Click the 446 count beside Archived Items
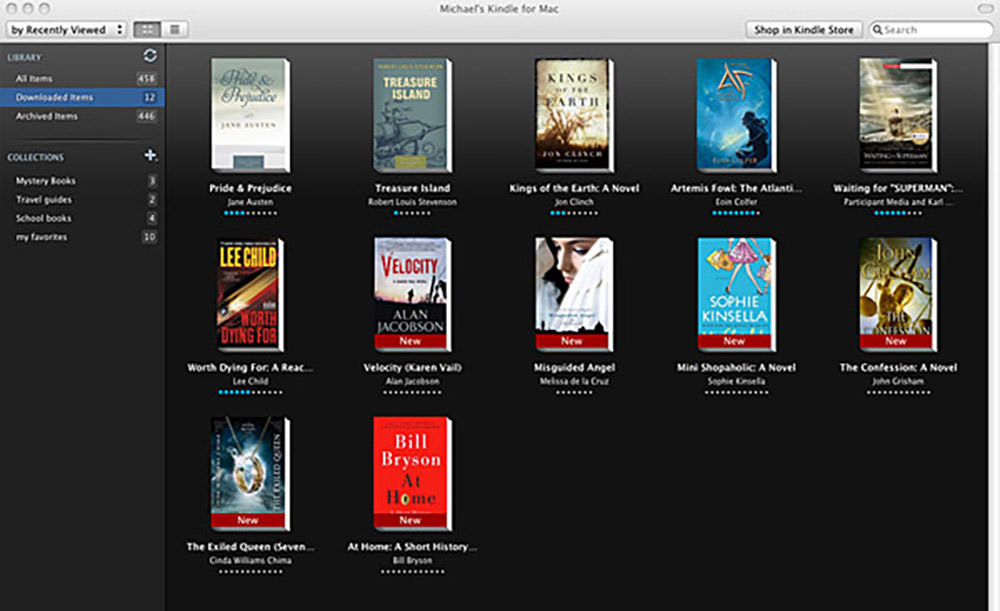This screenshot has width=1000, height=611. pos(147,116)
